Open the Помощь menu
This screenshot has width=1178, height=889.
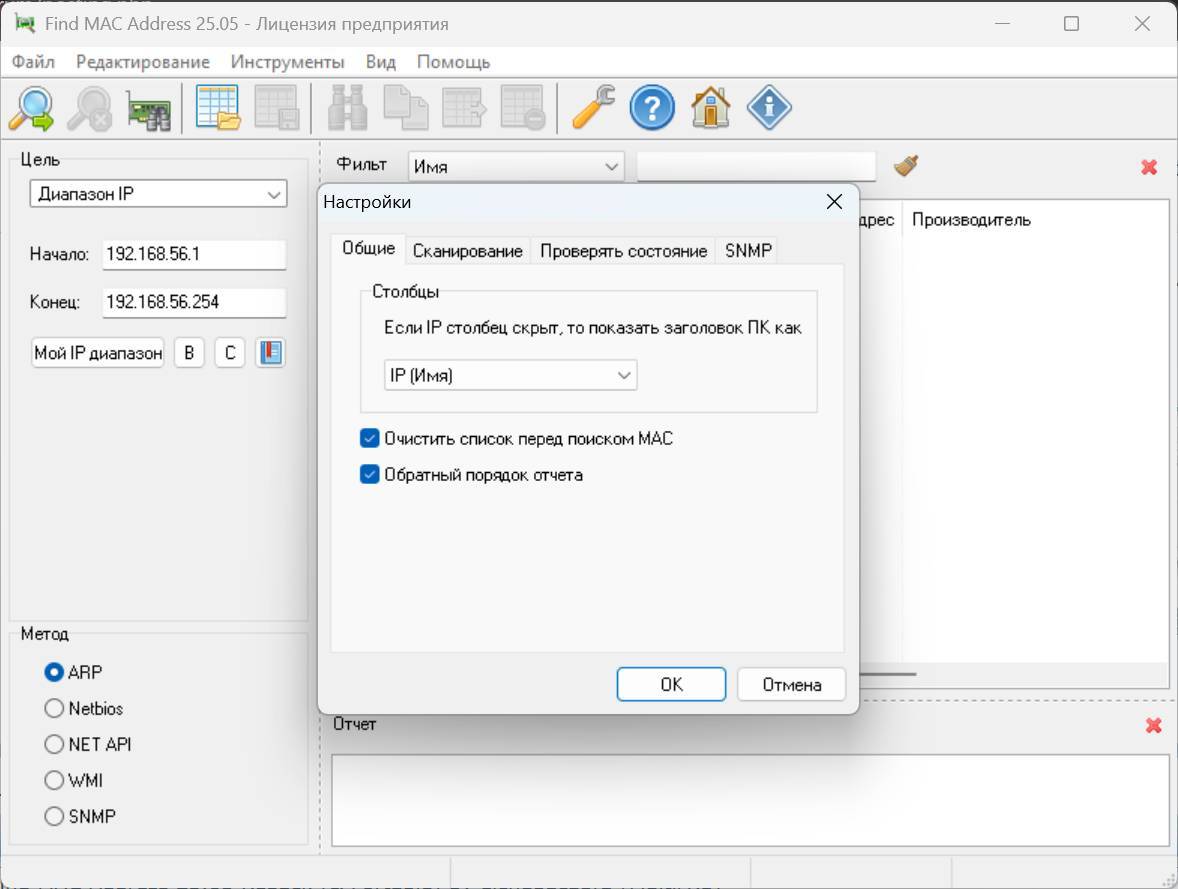(453, 62)
